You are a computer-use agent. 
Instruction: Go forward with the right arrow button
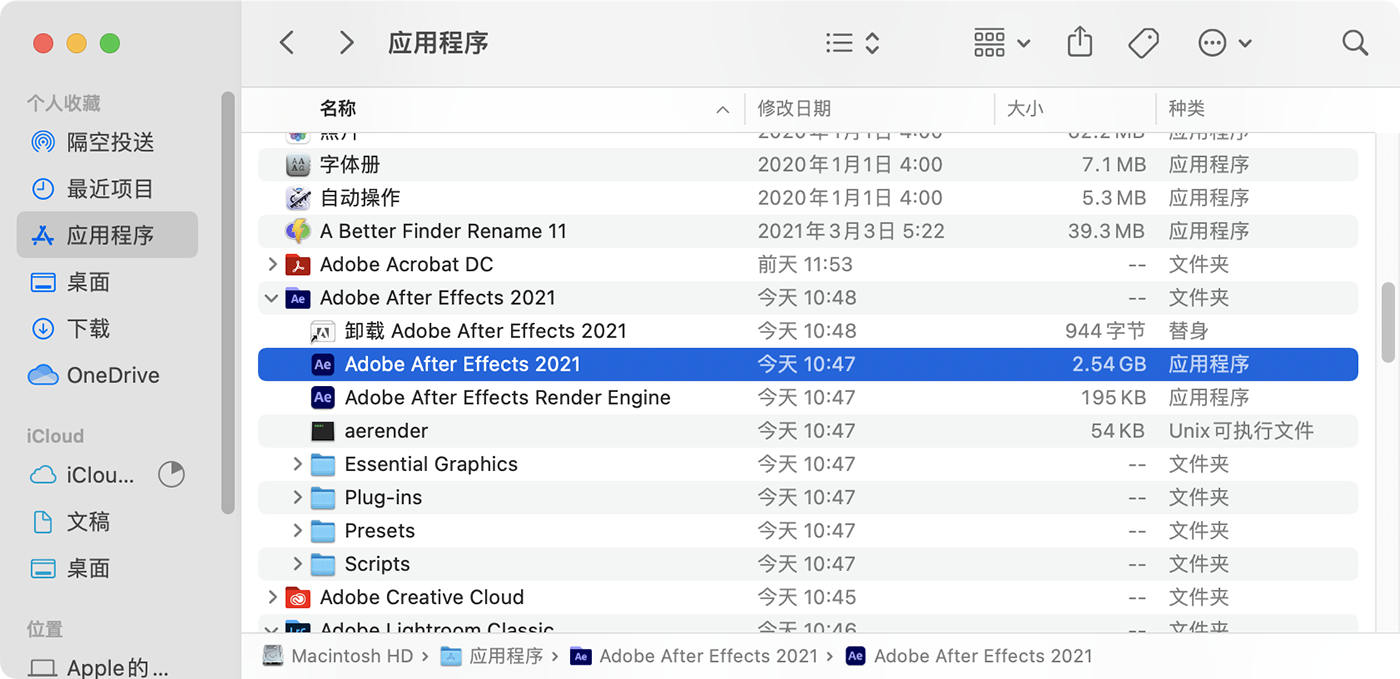346,42
